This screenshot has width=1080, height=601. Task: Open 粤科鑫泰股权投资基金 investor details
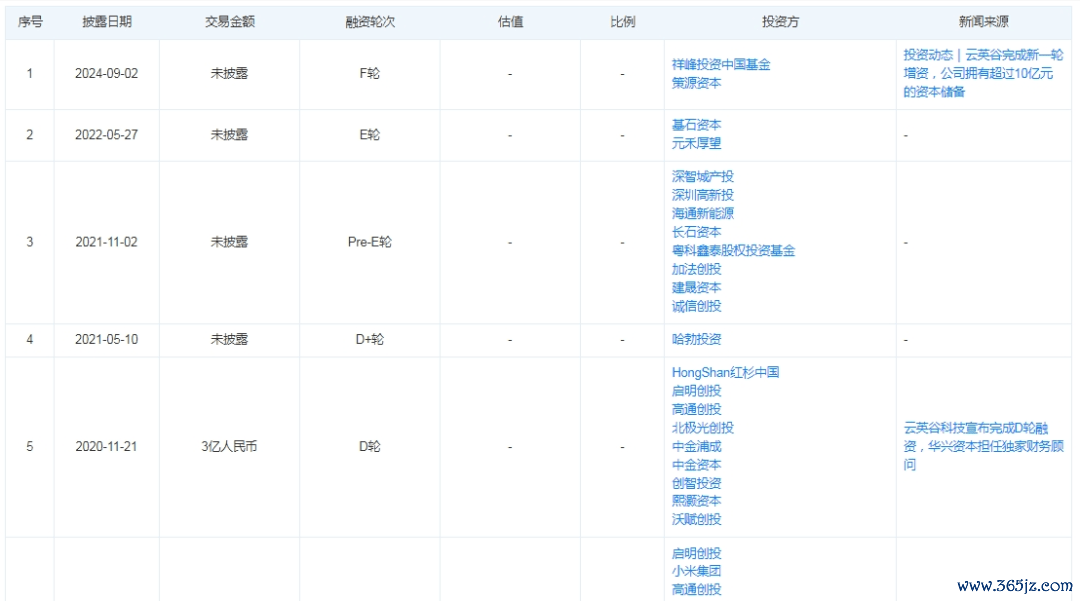[x=733, y=251]
